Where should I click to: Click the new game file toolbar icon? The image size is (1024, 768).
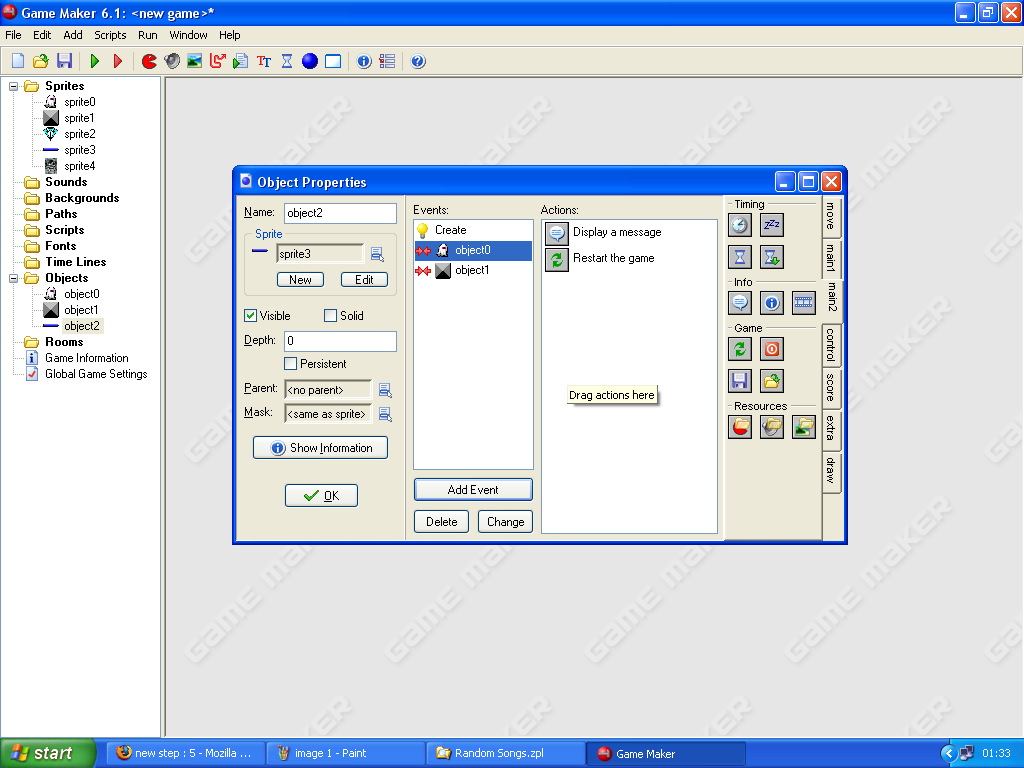click(18, 61)
